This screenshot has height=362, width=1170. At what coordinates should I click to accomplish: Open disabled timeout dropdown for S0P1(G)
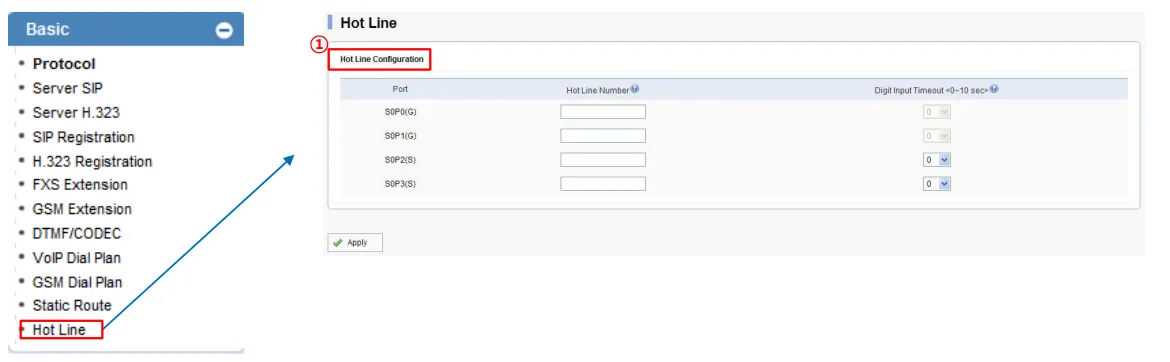[936, 136]
